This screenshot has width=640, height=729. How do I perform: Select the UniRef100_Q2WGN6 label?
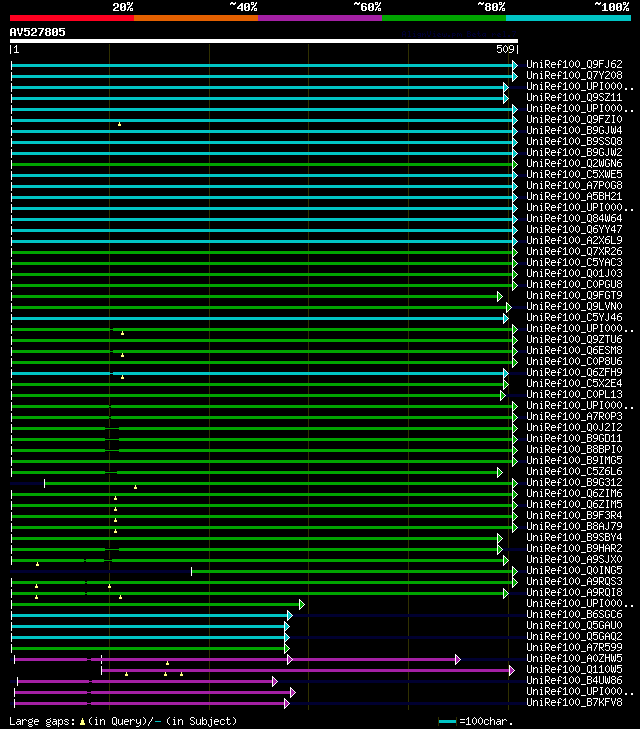[x=574, y=163]
